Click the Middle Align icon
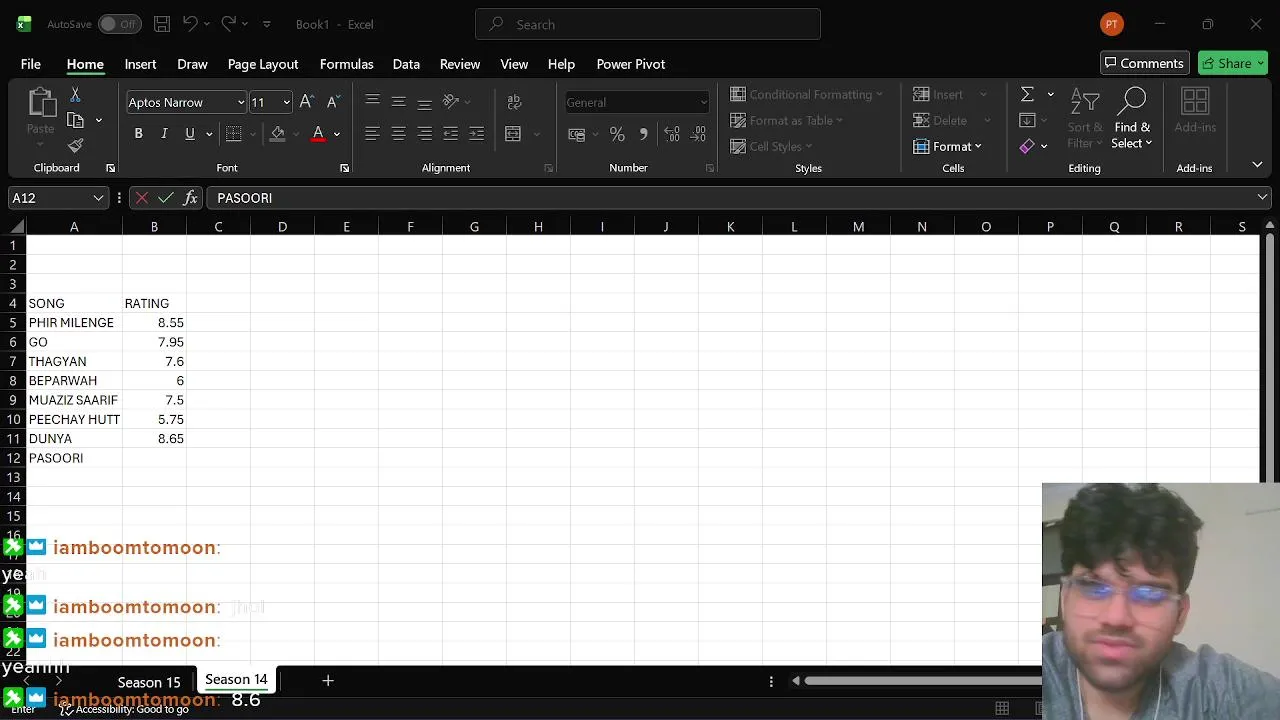The width and height of the screenshot is (1280, 720). click(x=398, y=101)
